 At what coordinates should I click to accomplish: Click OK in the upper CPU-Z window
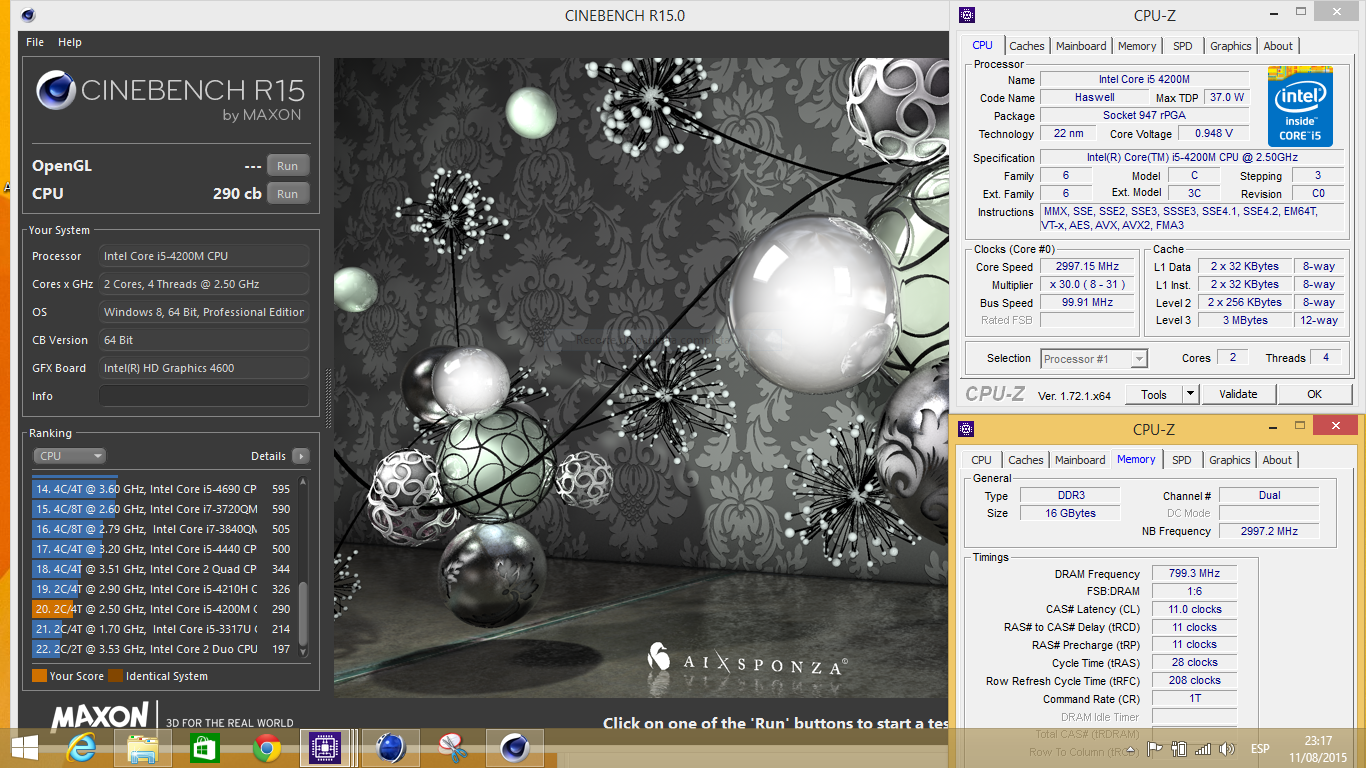1315,394
